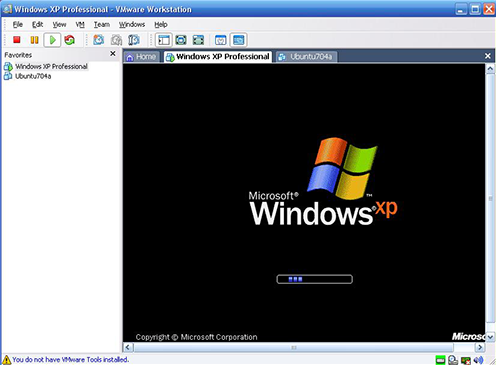
Task: Minimize the VMware Workstation window
Action: click(x=461, y=9)
